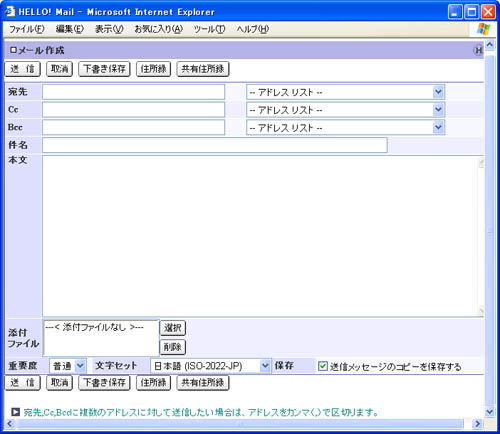Click the footer hint about comma-separated addresses
The image size is (500, 434).
pyautogui.click(x=201, y=412)
